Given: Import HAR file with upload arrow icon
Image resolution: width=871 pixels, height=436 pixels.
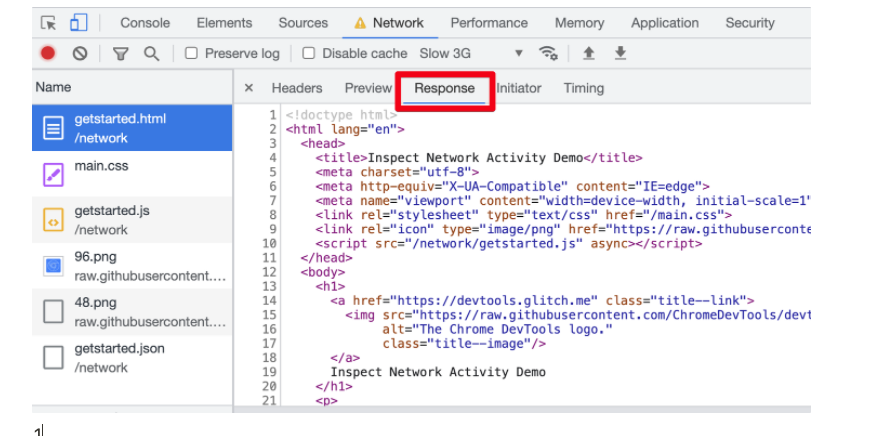Looking at the screenshot, I should pyautogui.click(x=588, y=53).
